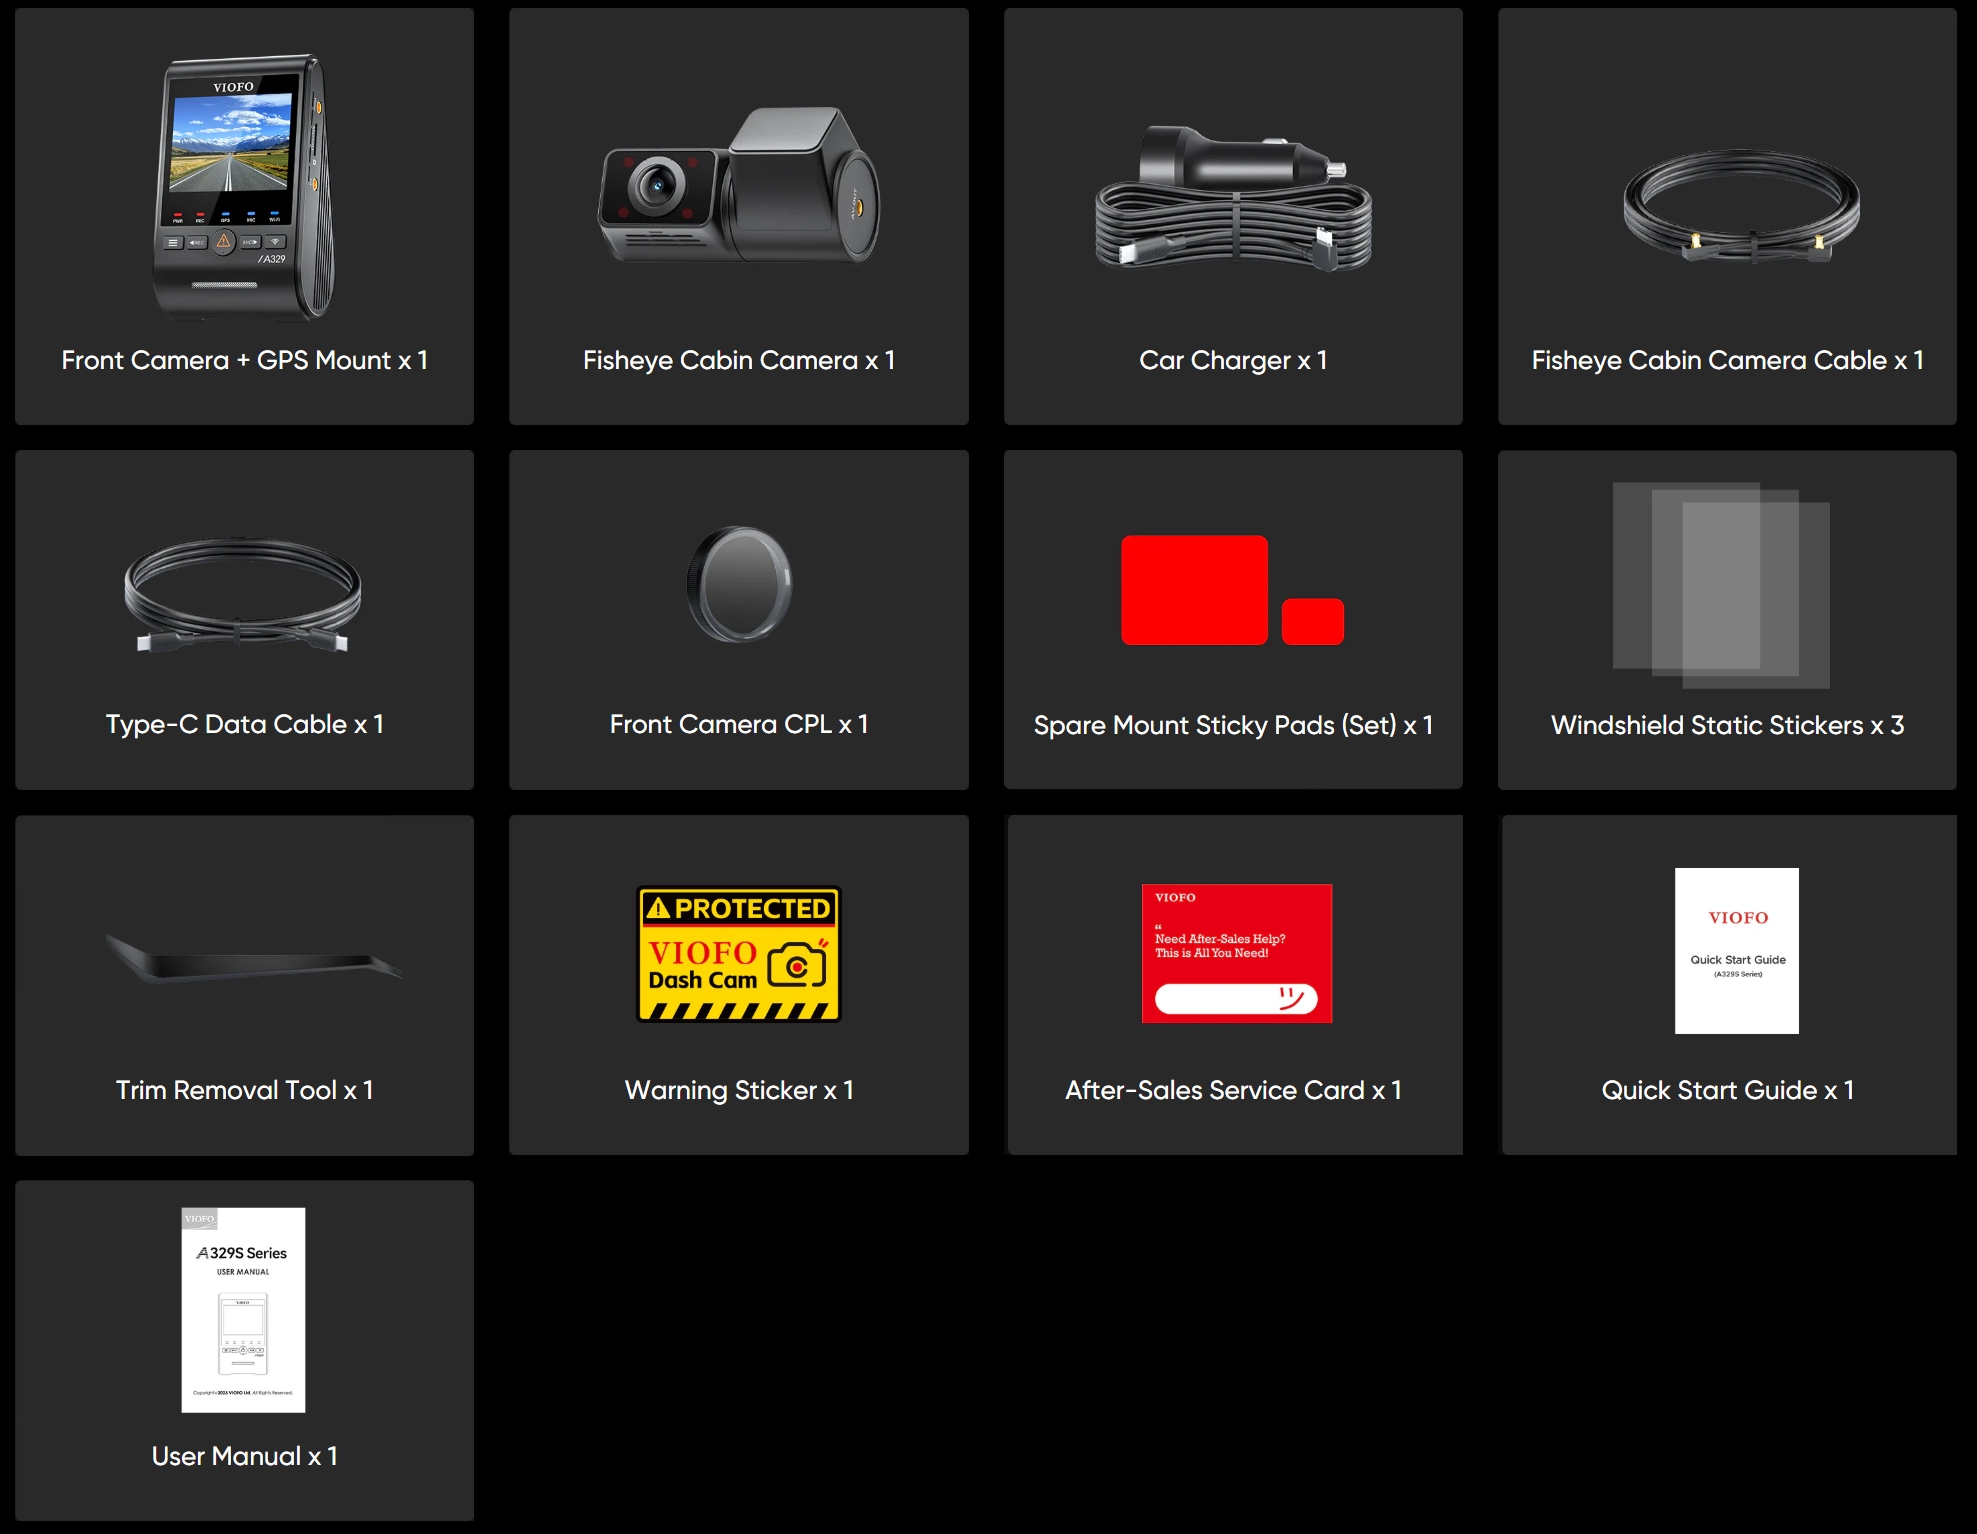The width and height of the screenshot is (1977, 1534).
Task: Click the 'Quick Start Guide x 1' caption
Action: 1729,1089
